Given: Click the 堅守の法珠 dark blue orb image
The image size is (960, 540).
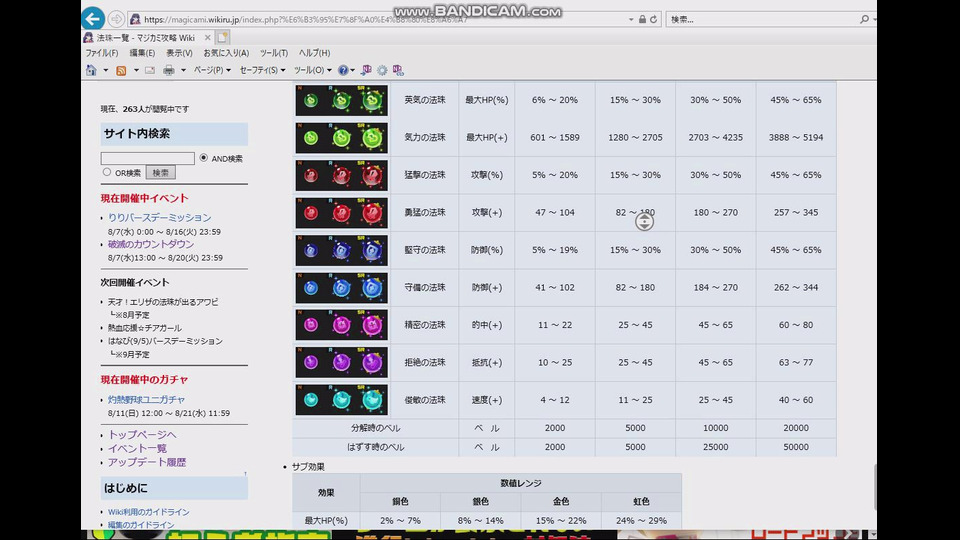Looking at the screenshot, I should [342, 250].
